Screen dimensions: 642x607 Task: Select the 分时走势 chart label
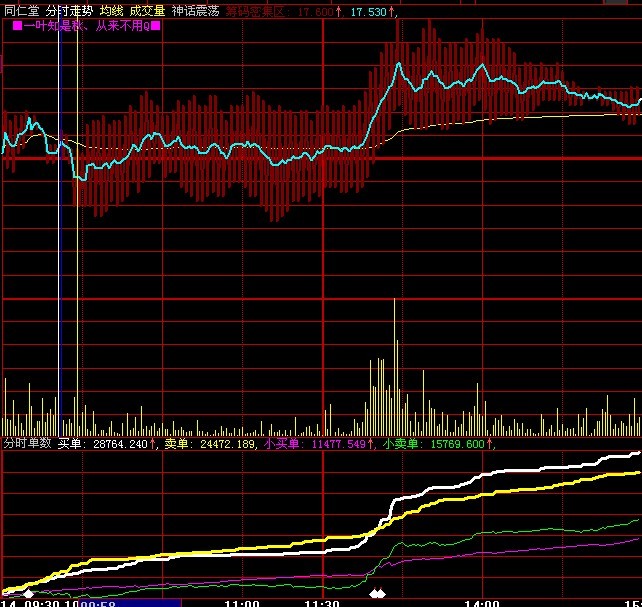coord(69,11)
